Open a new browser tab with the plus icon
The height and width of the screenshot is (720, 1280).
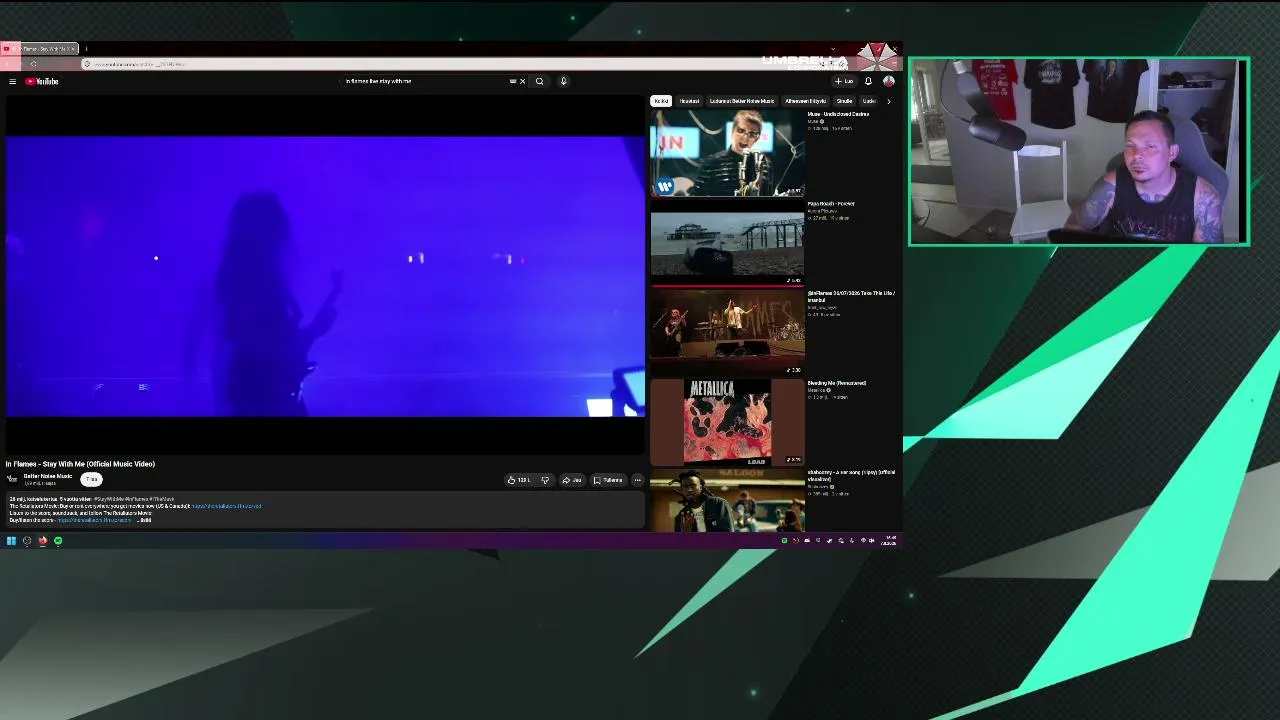click(86, 48)
